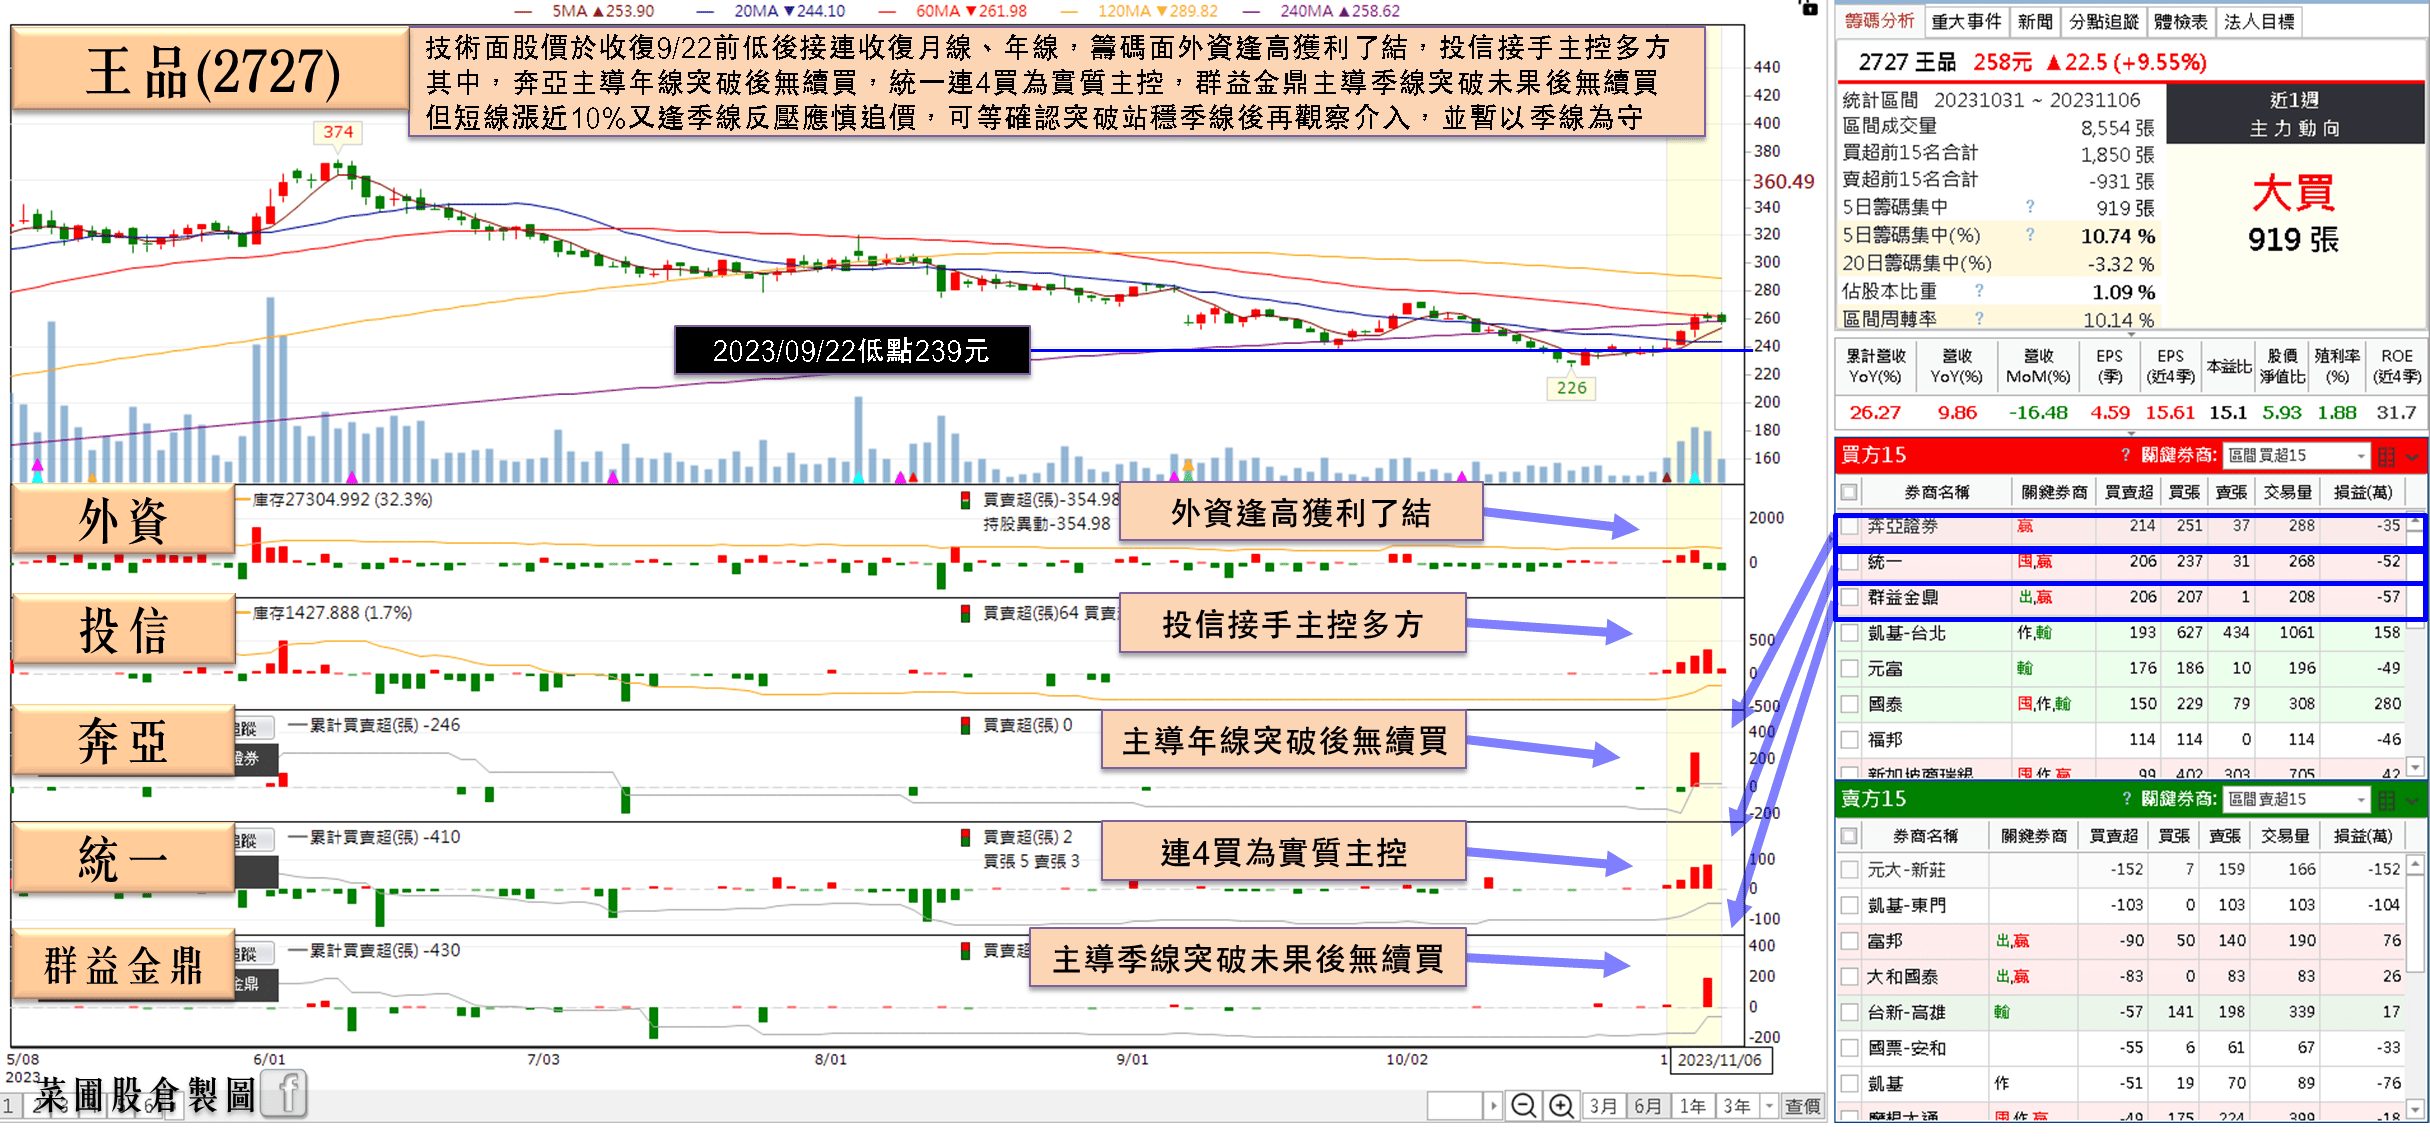Open the 區間賣超15 dropdown
The image size is (2430, 1148).
coord(2297,800)
